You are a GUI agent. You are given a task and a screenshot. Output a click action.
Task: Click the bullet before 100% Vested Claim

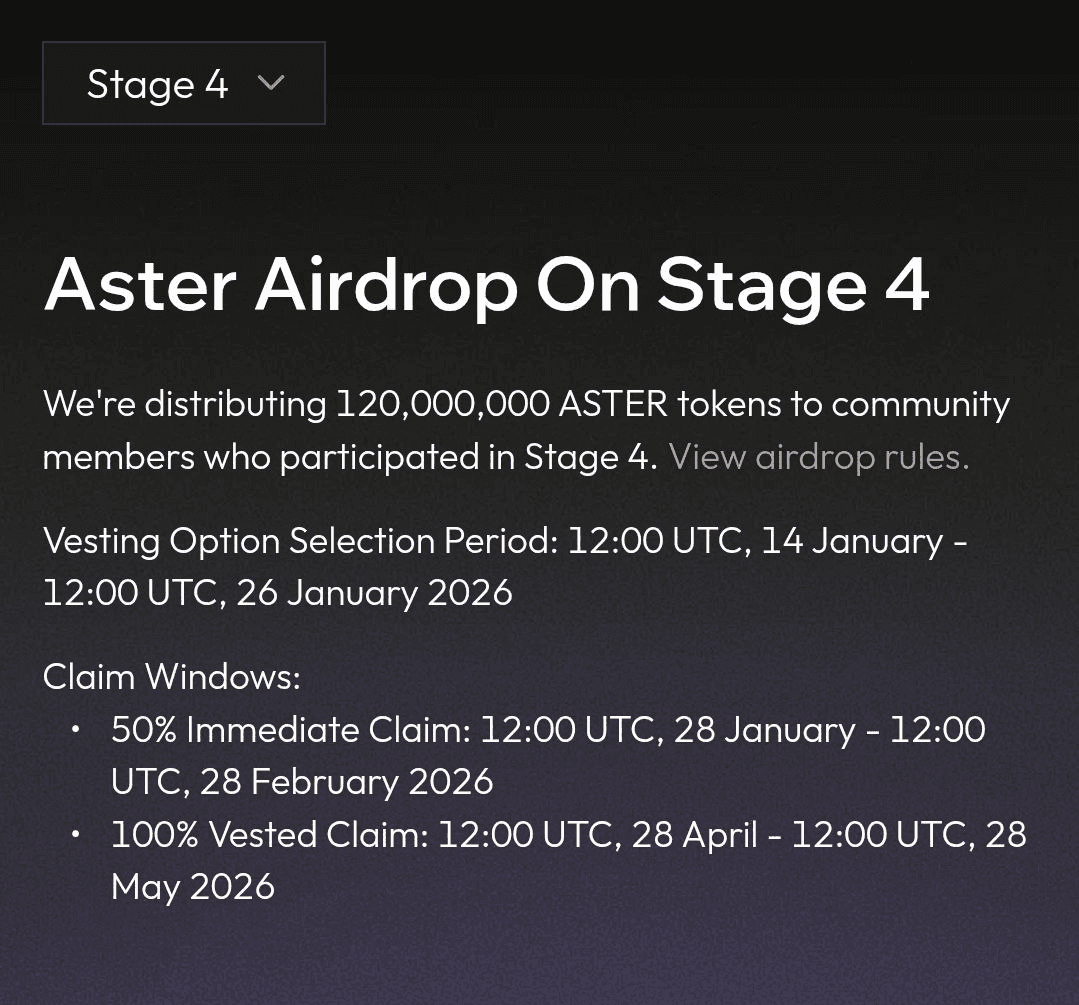click(x=76, y=835)
